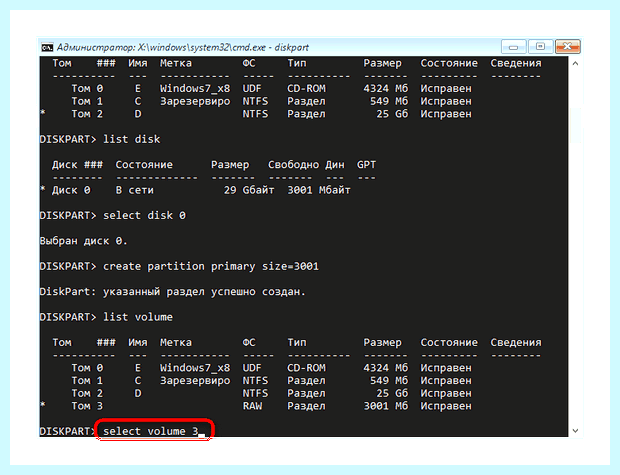Close the diskpart console window
Screen dimensions: 620x475
tap(567, 47)
